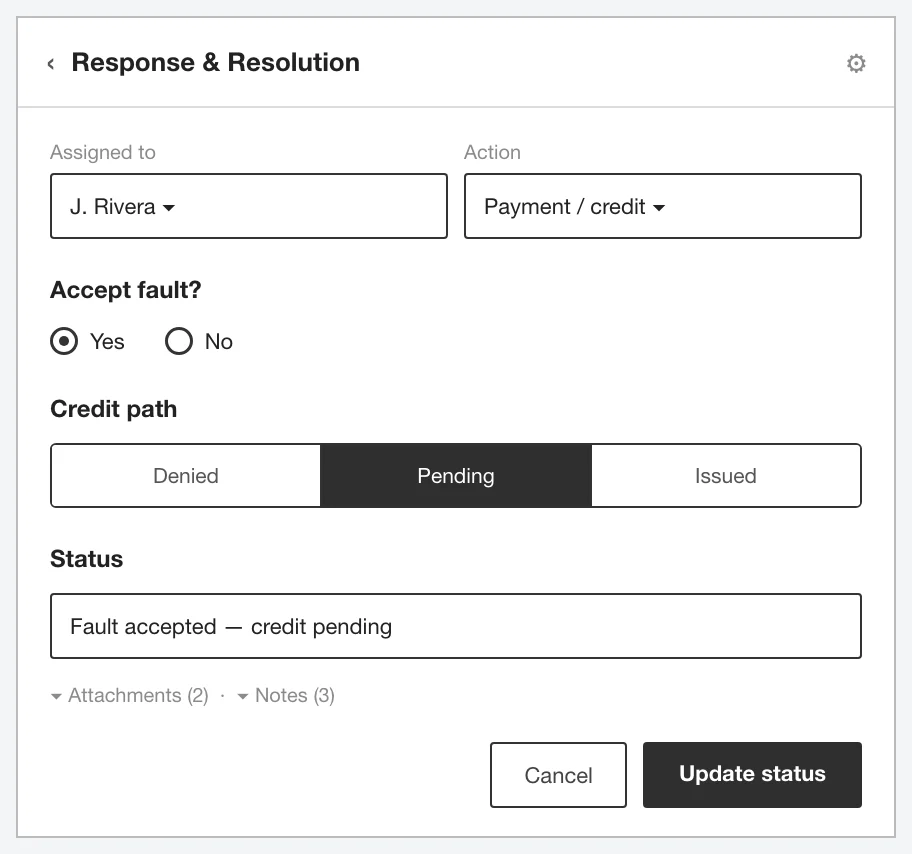Click the caret beside Payment / credit
912x854 pixels.
[659, 208]
